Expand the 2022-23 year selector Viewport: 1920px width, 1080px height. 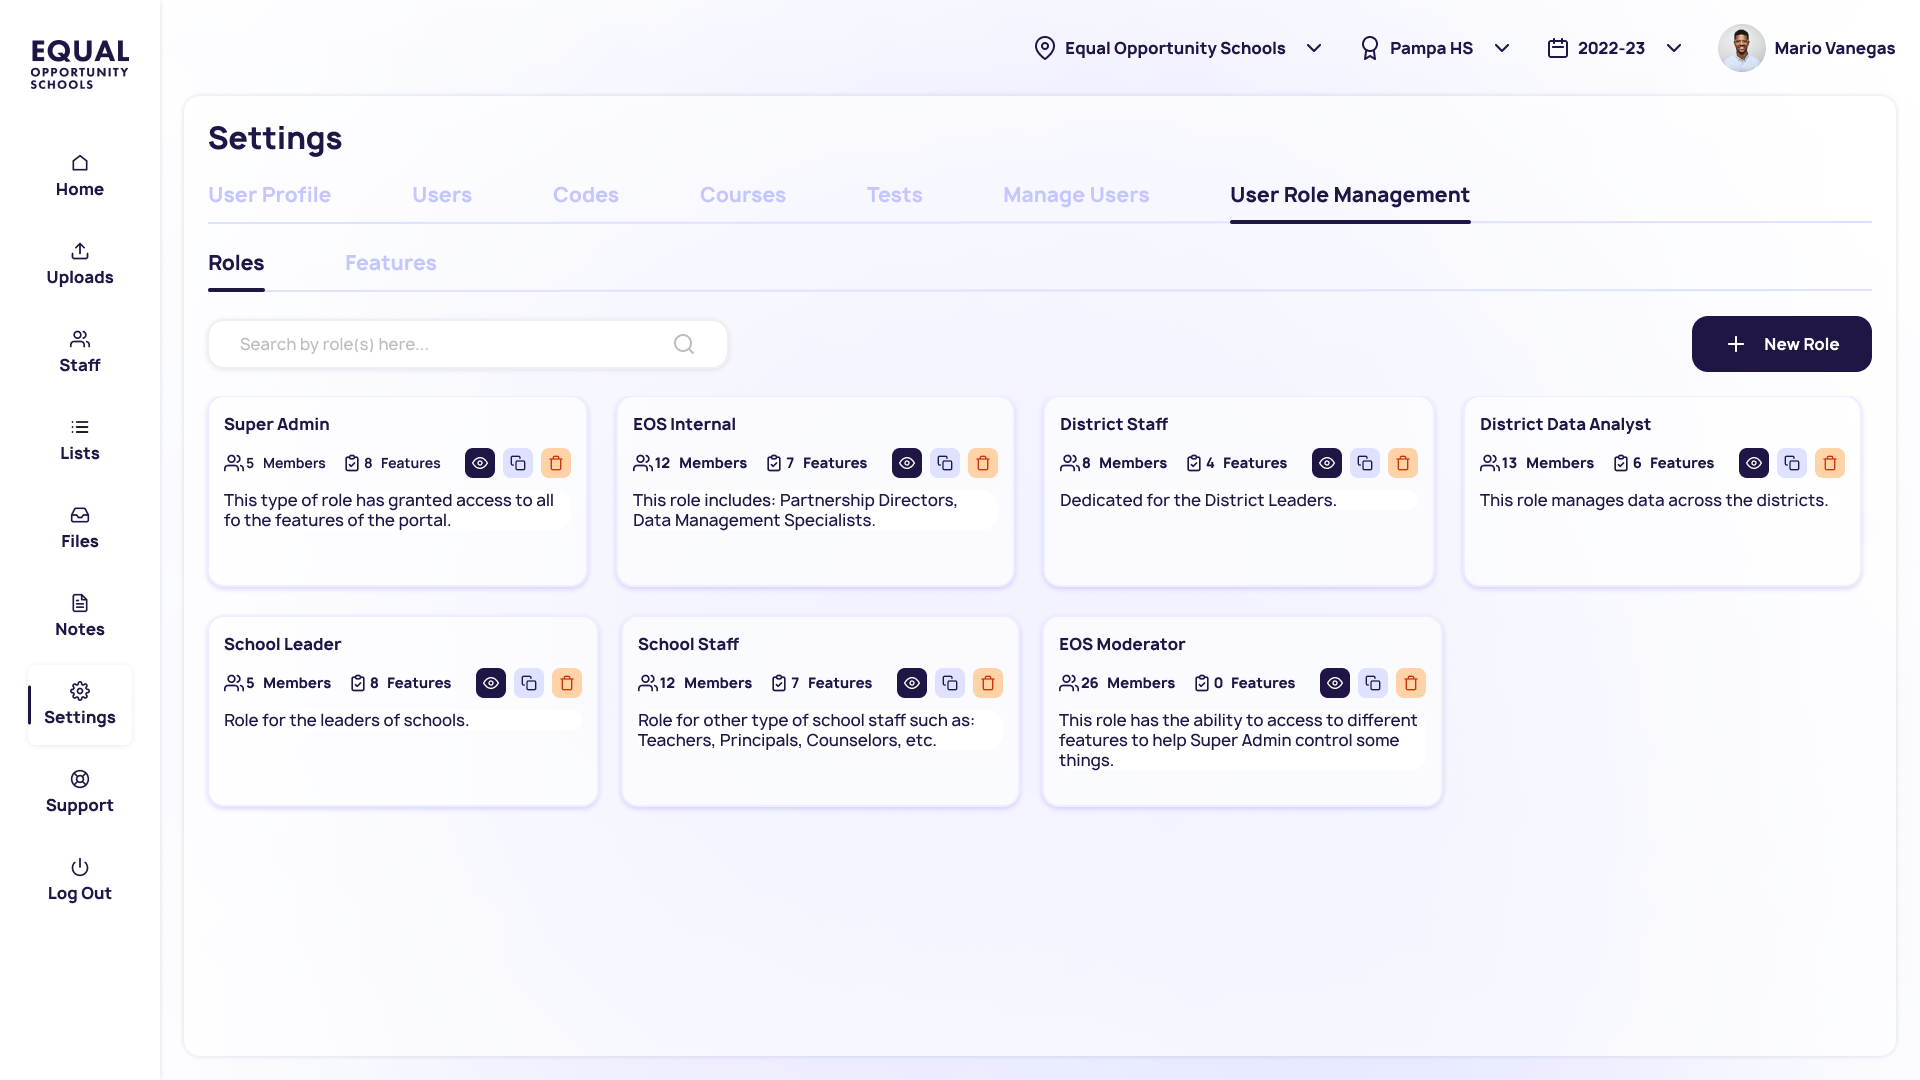point(1674,48)
